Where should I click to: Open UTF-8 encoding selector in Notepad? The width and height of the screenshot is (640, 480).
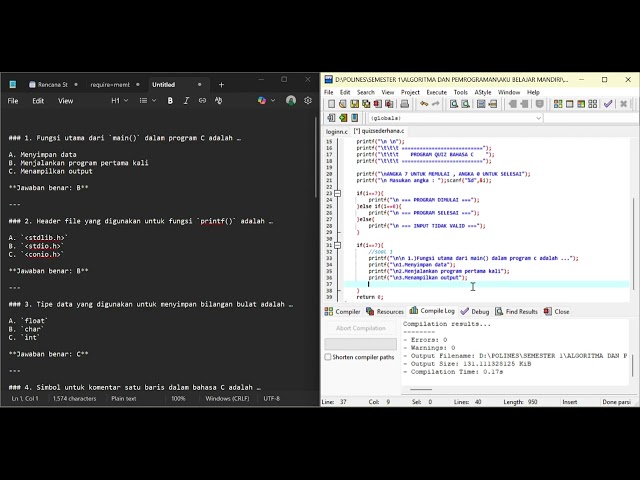(272, 398)
